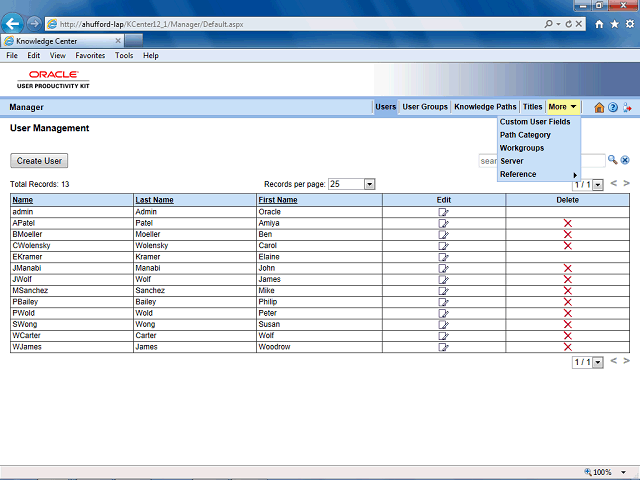This screenshot has height=480, width=640.
Task: Open the top page selector dropdown
Action: pos(598,185)
